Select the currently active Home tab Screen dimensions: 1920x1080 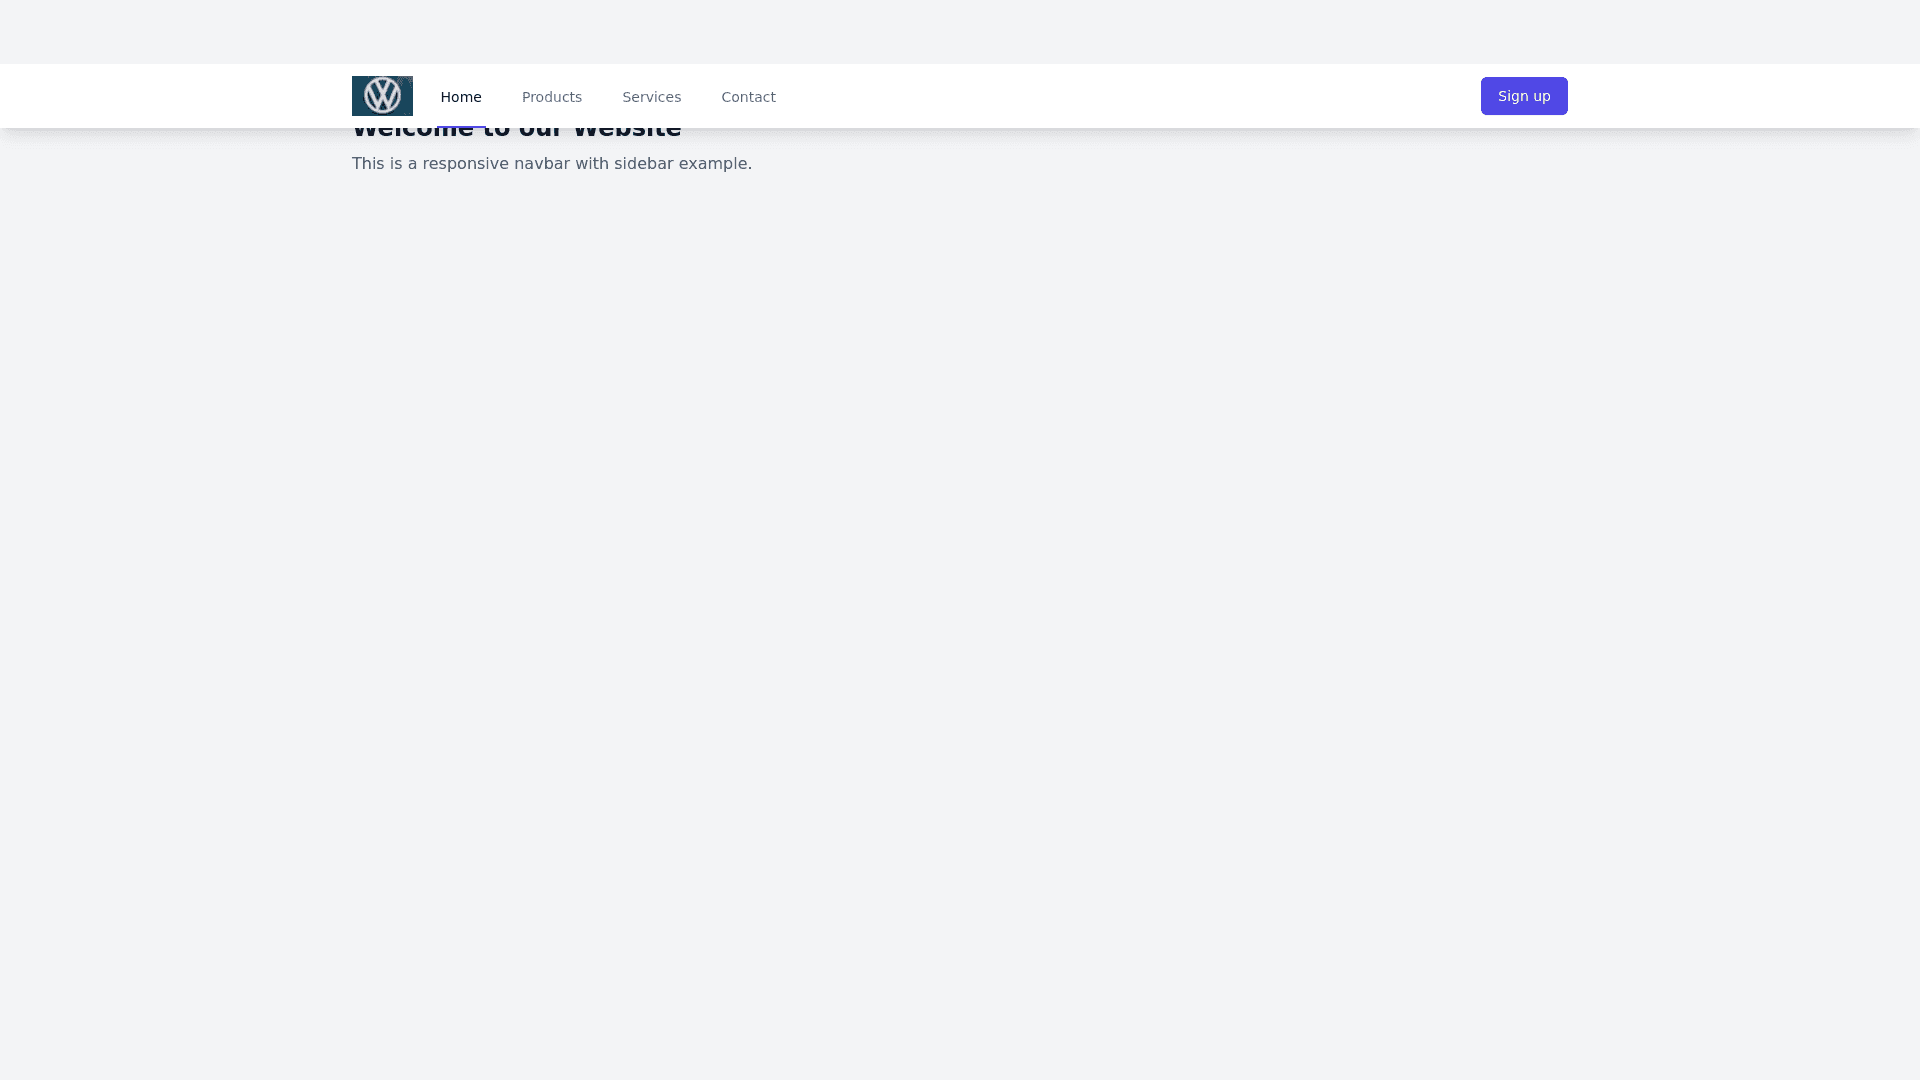click(461, 96)
